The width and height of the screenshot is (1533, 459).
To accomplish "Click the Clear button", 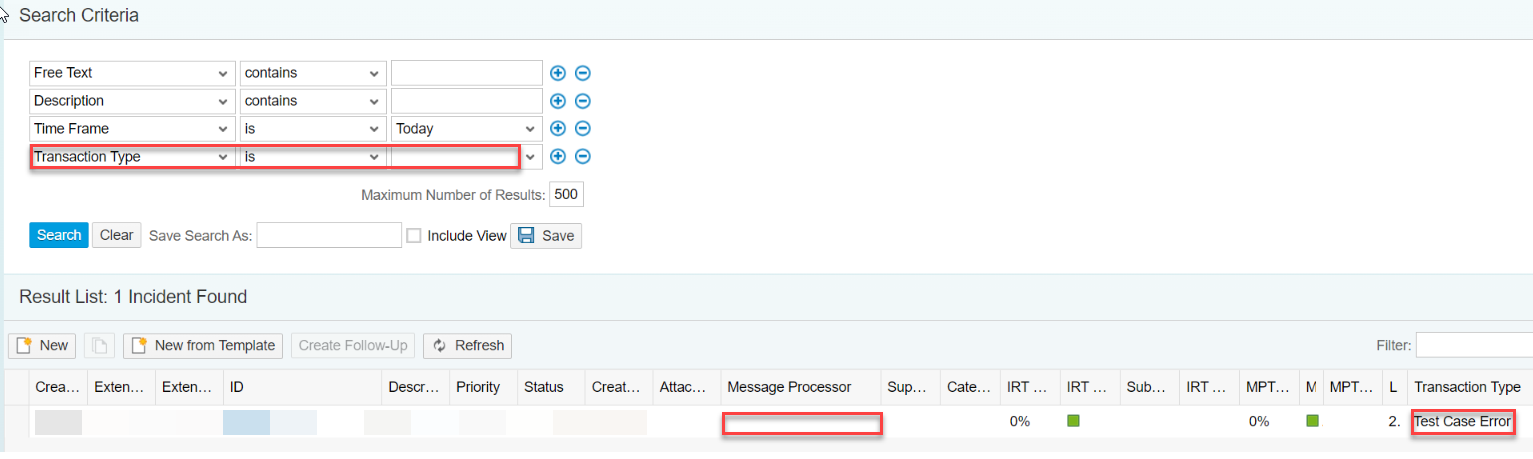I will (x=117, y=235).
